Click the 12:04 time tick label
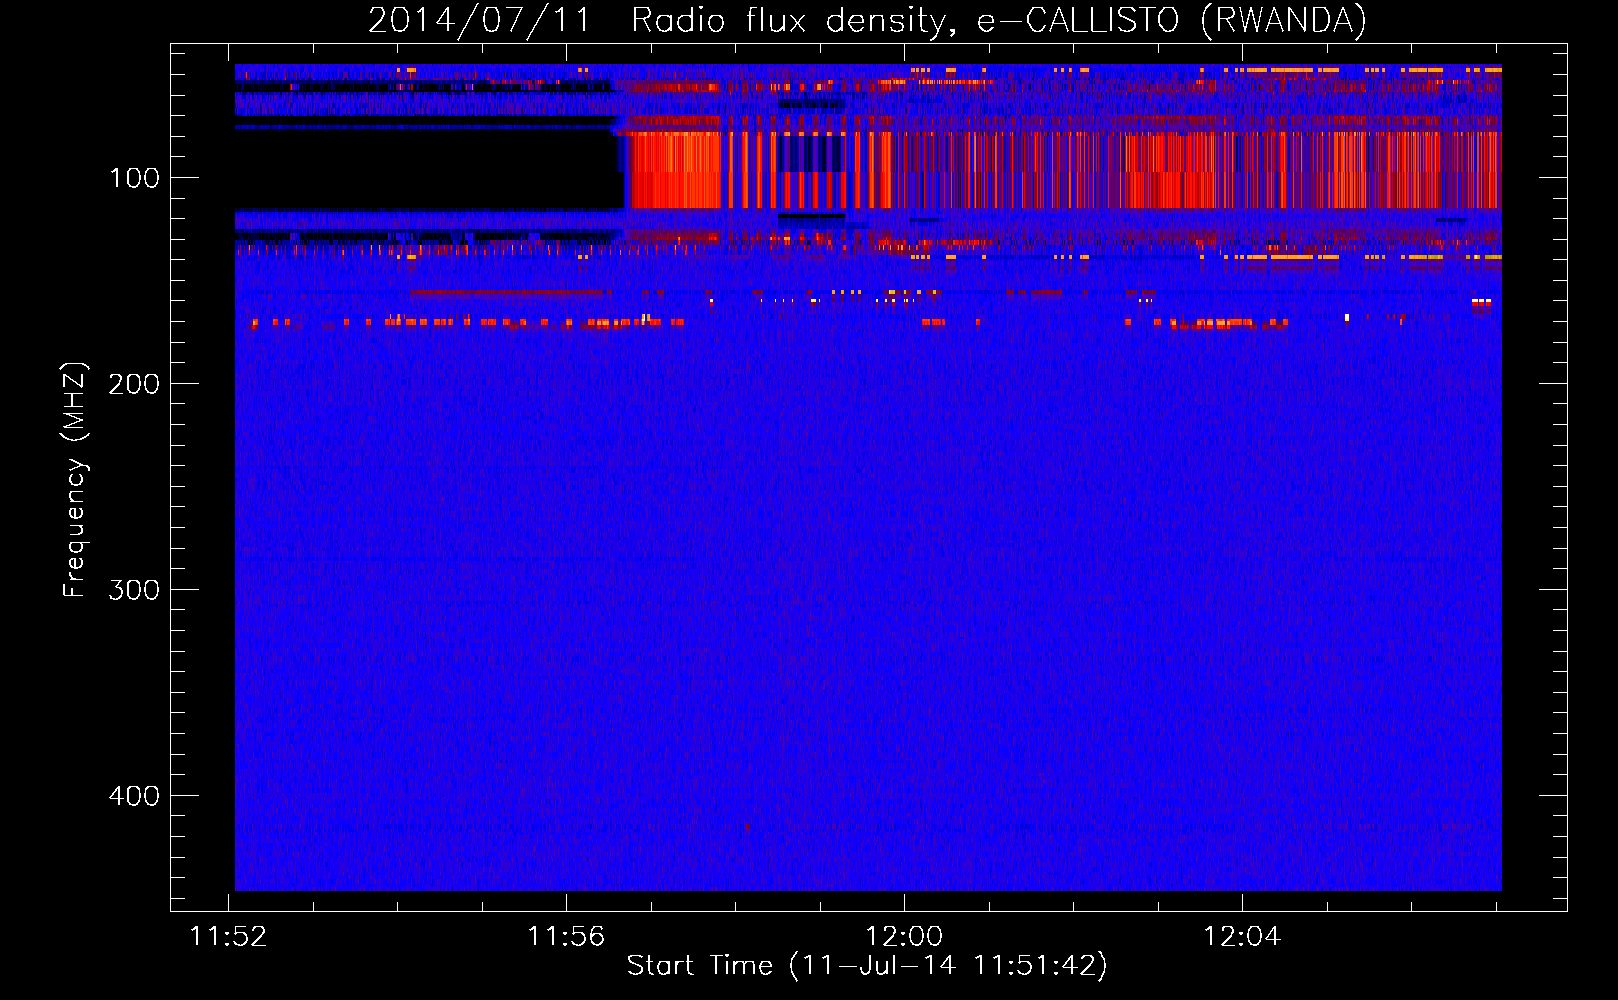Image resolution: width=1618 pixels, height=1000 pixels. coord(1242,937)
